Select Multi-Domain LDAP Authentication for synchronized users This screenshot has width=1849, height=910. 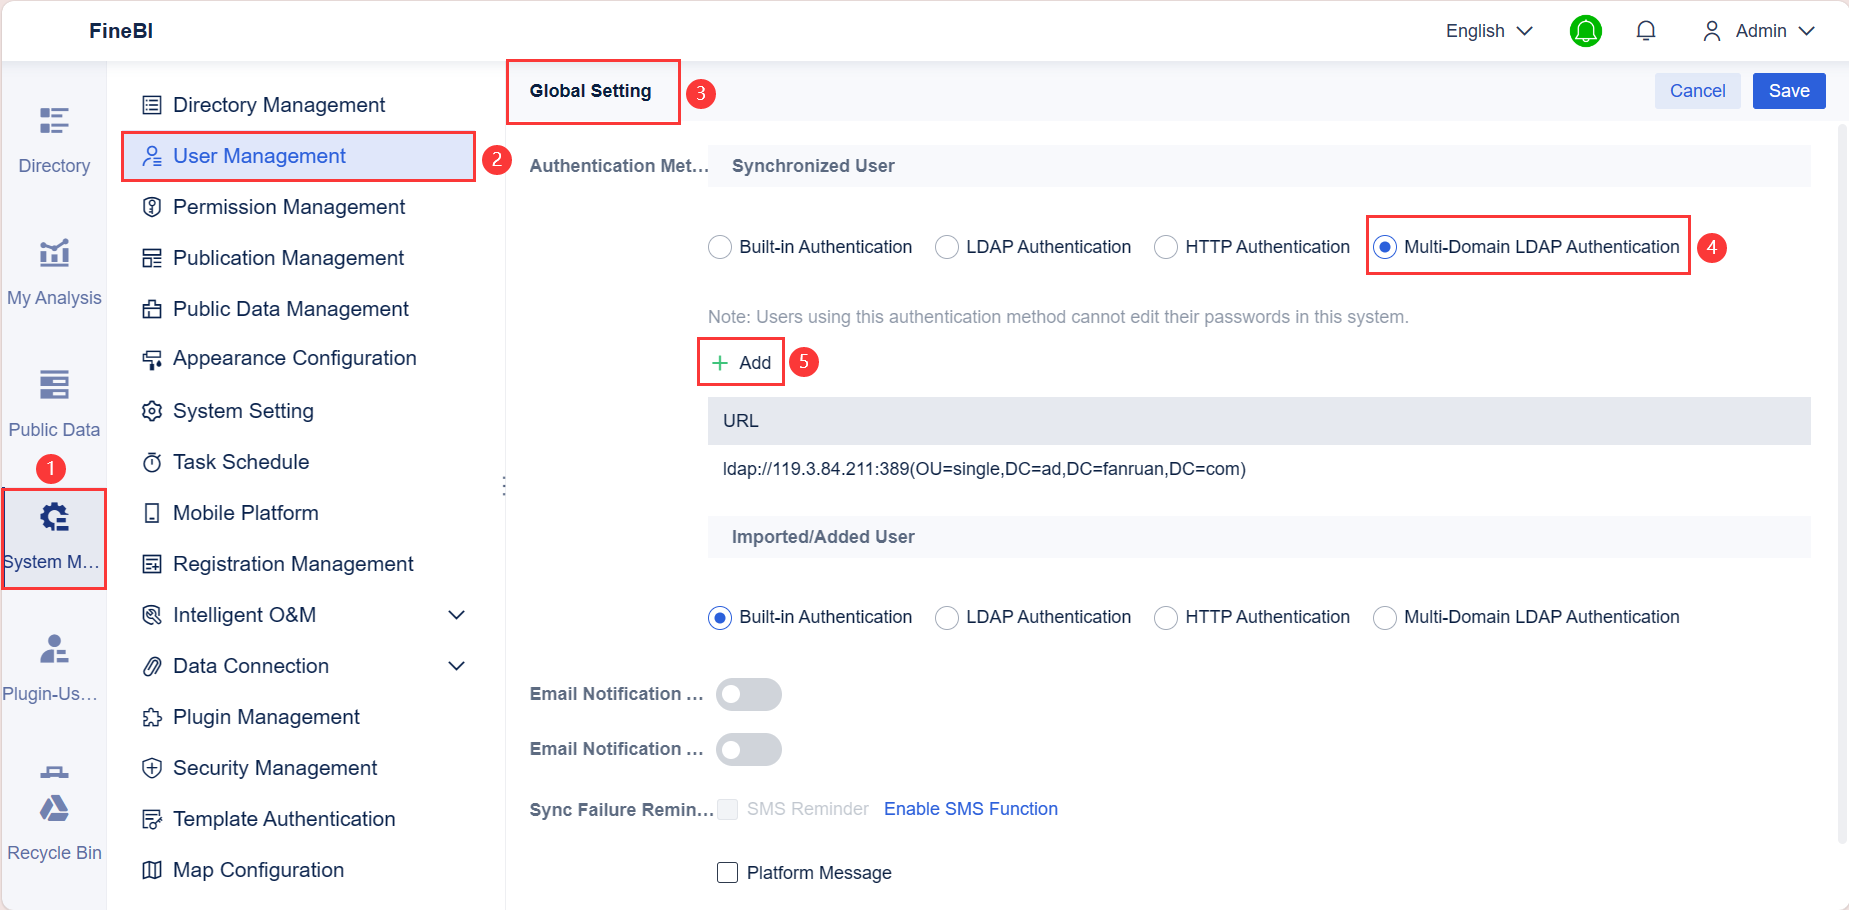coord(1384,246)
